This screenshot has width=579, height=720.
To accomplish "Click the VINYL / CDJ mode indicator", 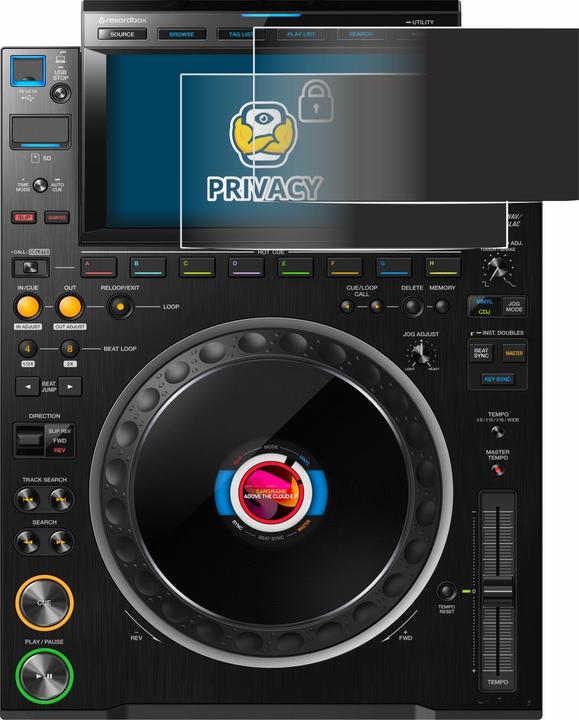I will pyautogui.click(x=484, y=306).
